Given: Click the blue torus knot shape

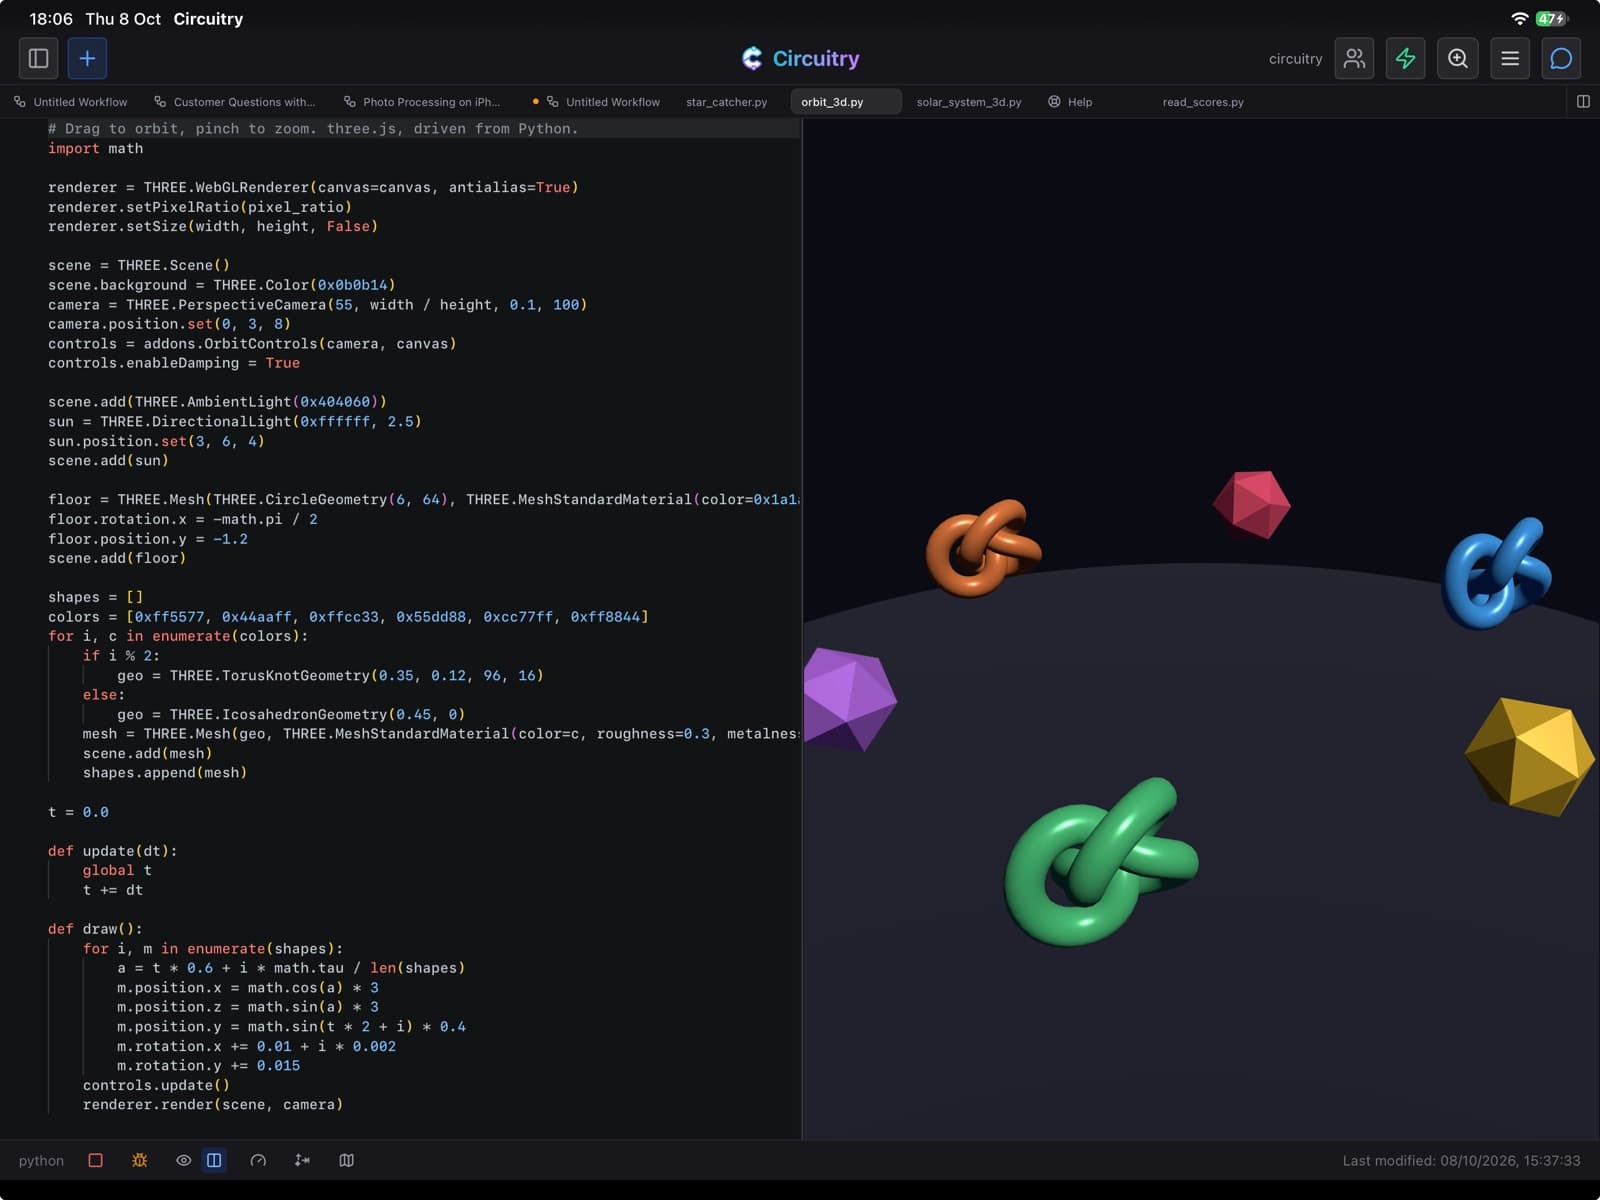Looking at the screenshot, I should pos(1497,573).
